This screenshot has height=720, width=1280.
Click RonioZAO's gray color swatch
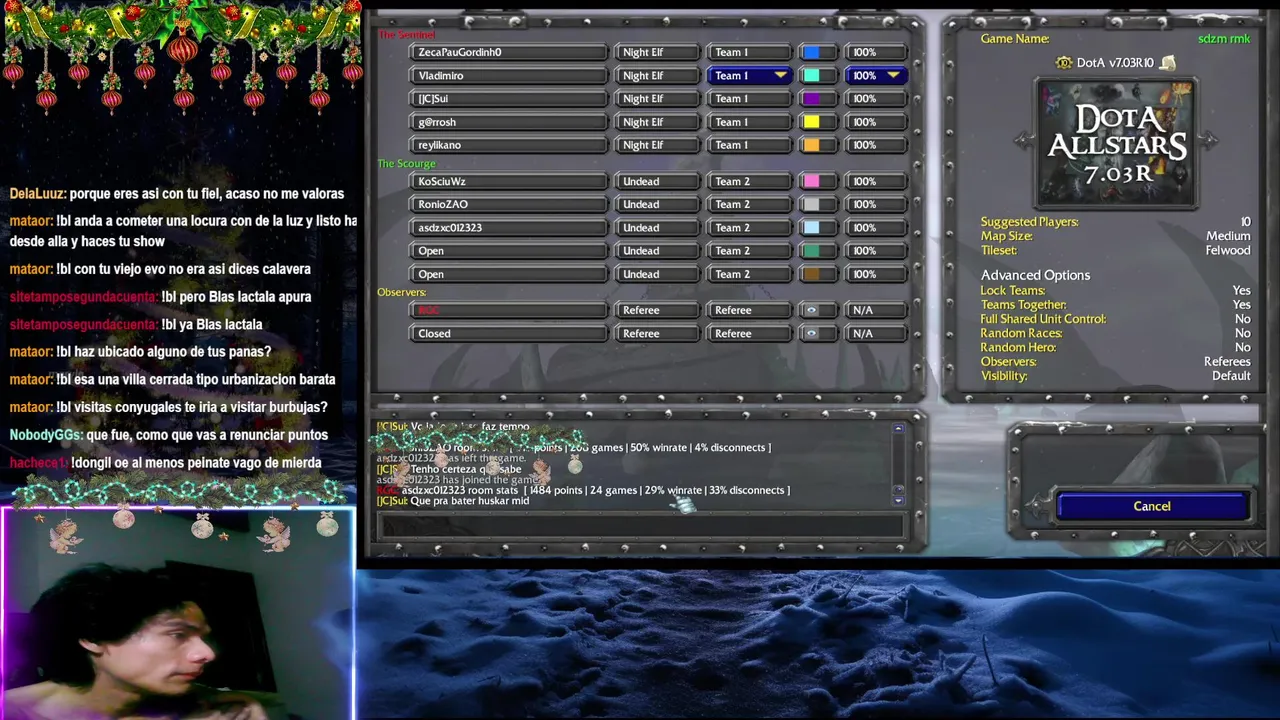pyautogui.click(x=812, y=204)
